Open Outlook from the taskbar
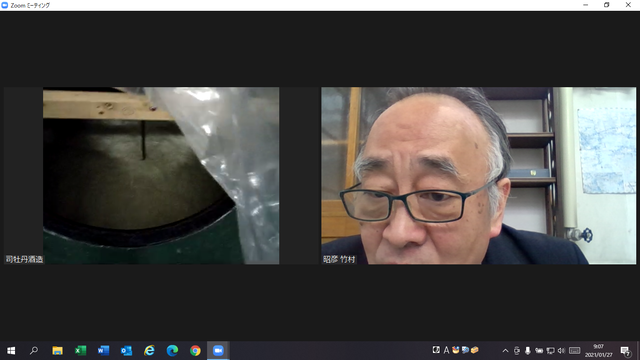Viewport: 640px width, 360px height. click(126, 351)
